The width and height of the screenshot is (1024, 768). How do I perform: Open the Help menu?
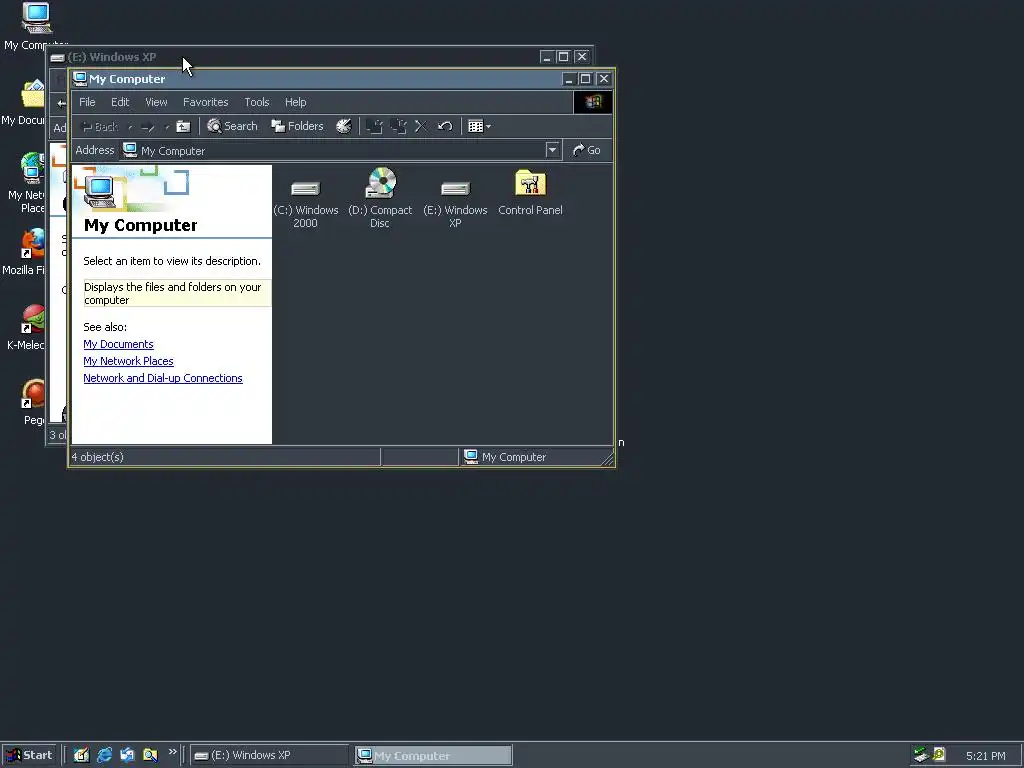(295, 102)
